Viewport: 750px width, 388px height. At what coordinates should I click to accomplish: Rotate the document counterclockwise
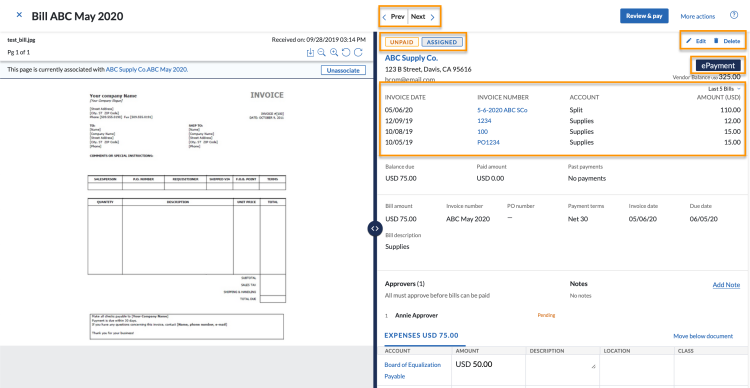click(x=346, y=53)
